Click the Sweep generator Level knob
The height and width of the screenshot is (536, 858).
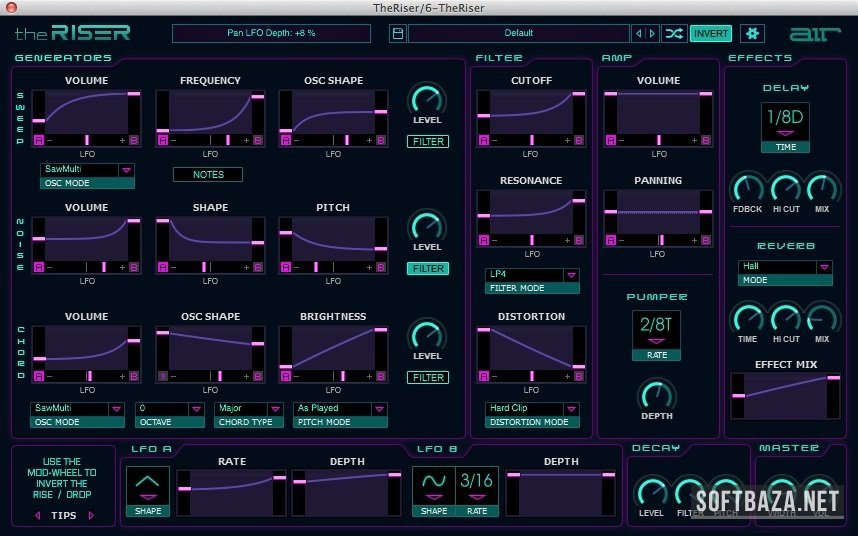(x=427, y=99)
